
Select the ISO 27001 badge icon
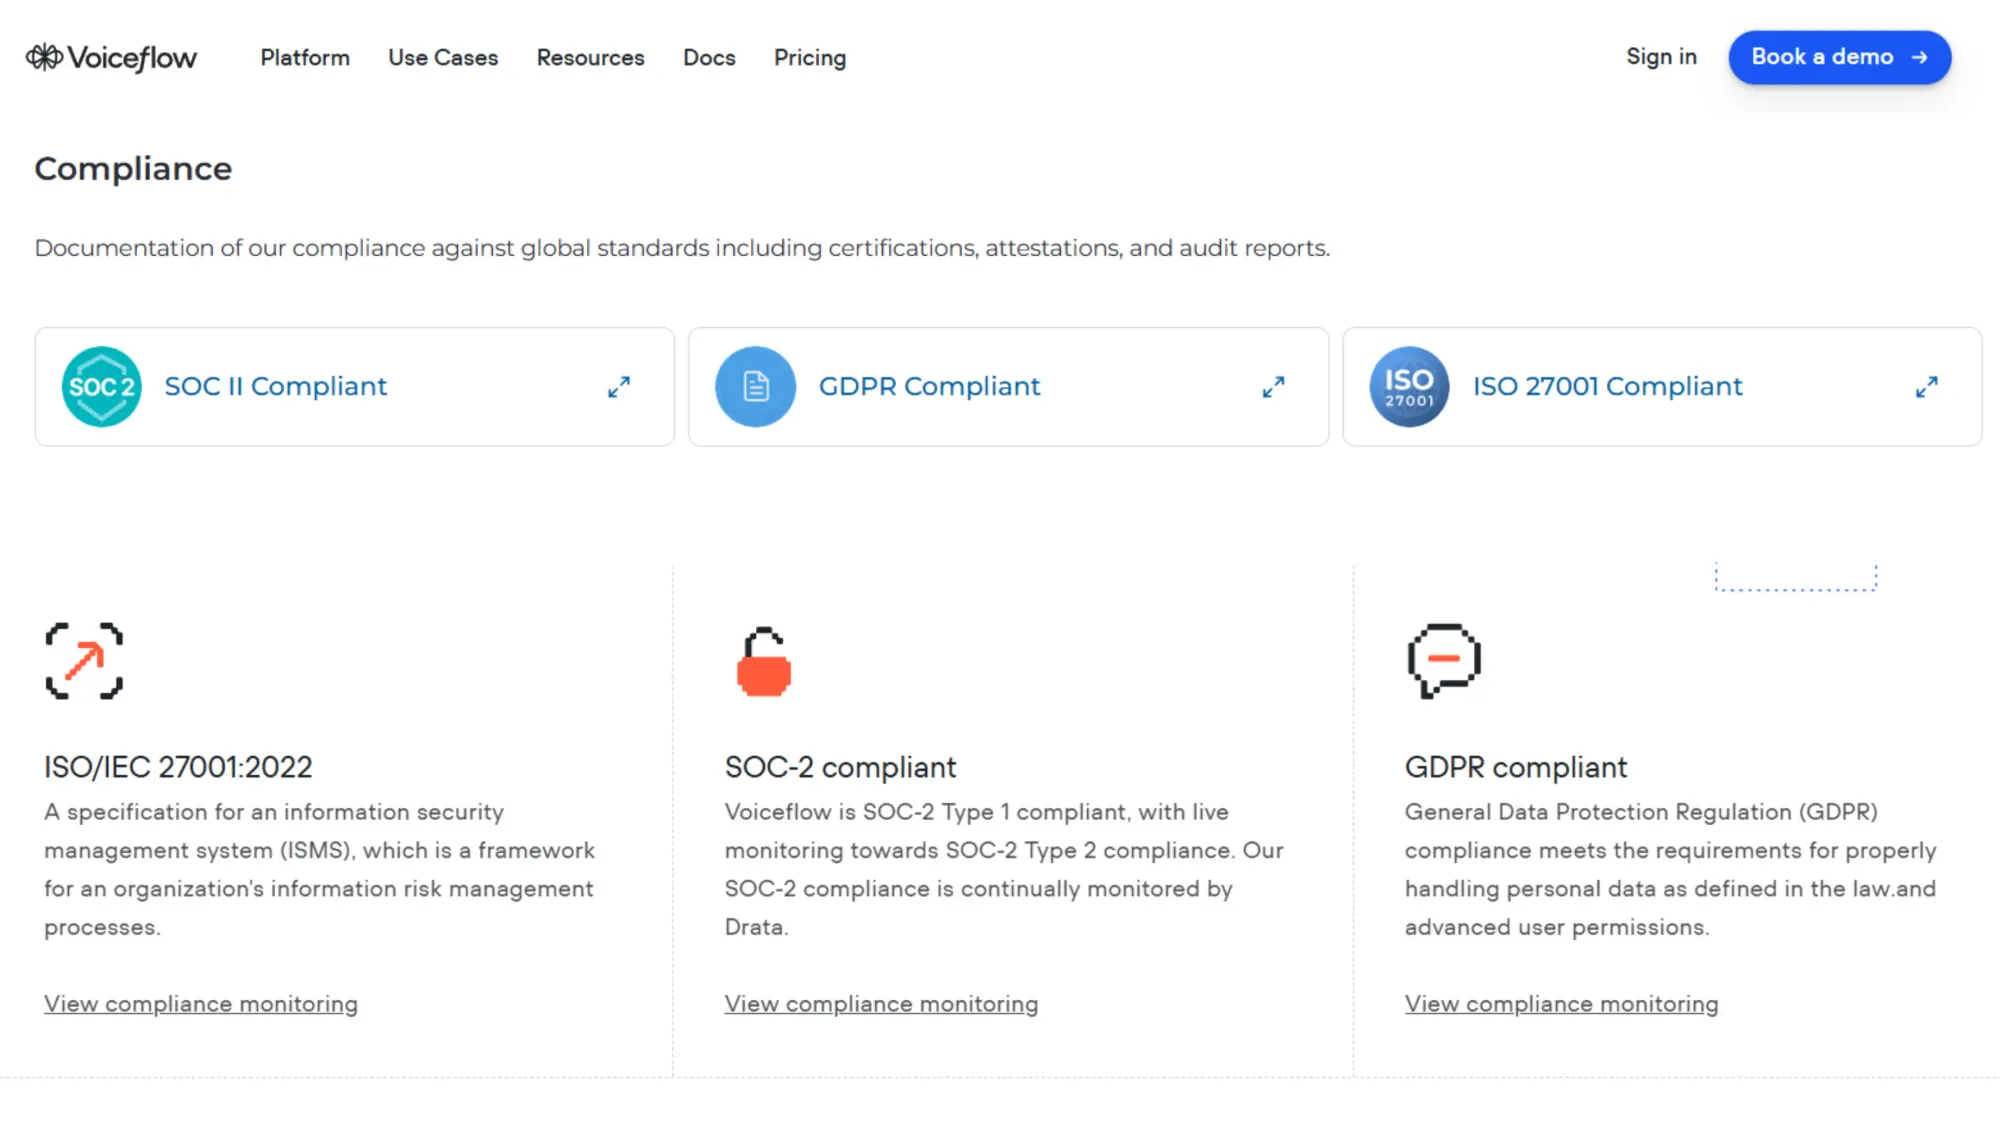(1409, 387)
